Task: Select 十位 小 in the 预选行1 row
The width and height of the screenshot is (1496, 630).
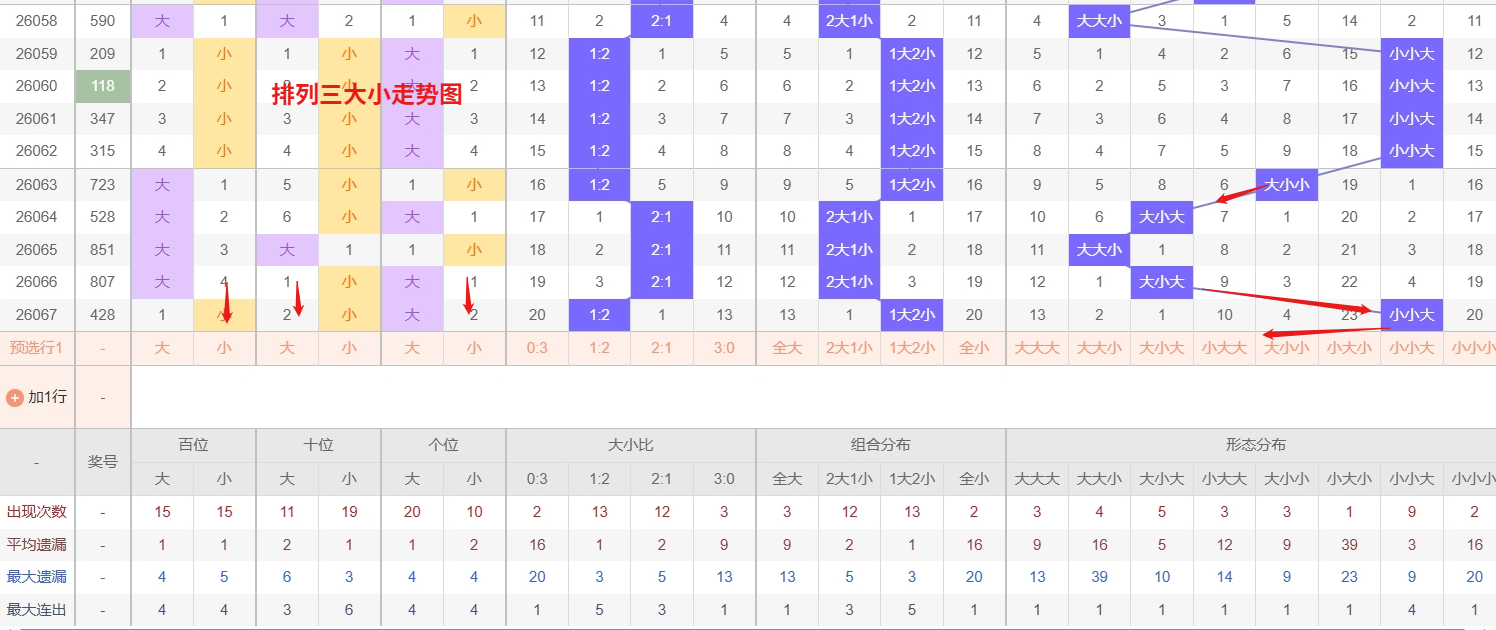Action: pos(349,348)
